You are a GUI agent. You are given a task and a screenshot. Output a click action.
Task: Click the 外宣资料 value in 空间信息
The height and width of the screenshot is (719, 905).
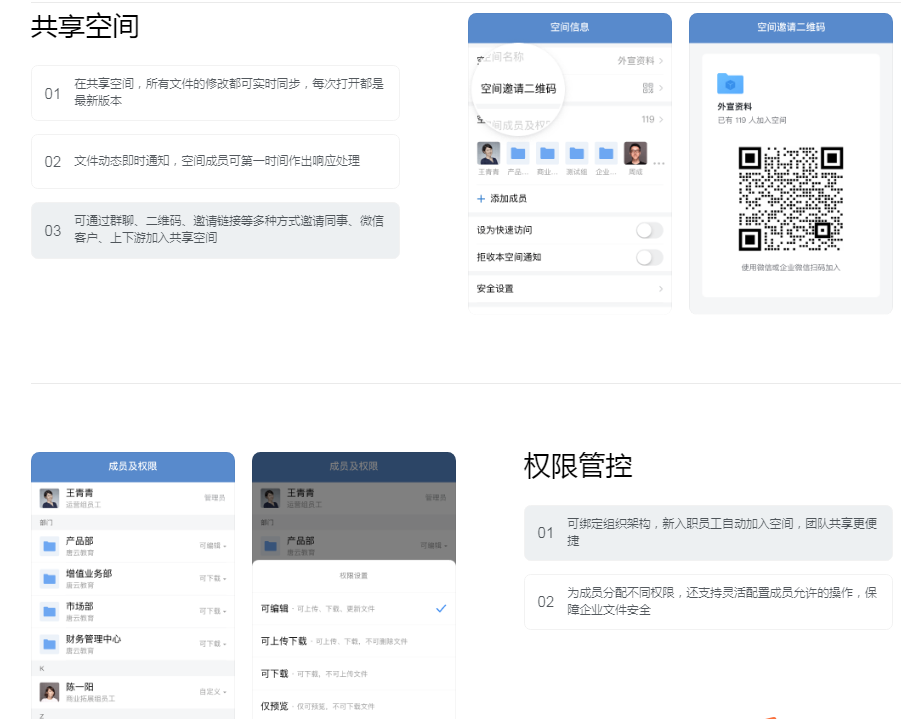click(636, 61)
